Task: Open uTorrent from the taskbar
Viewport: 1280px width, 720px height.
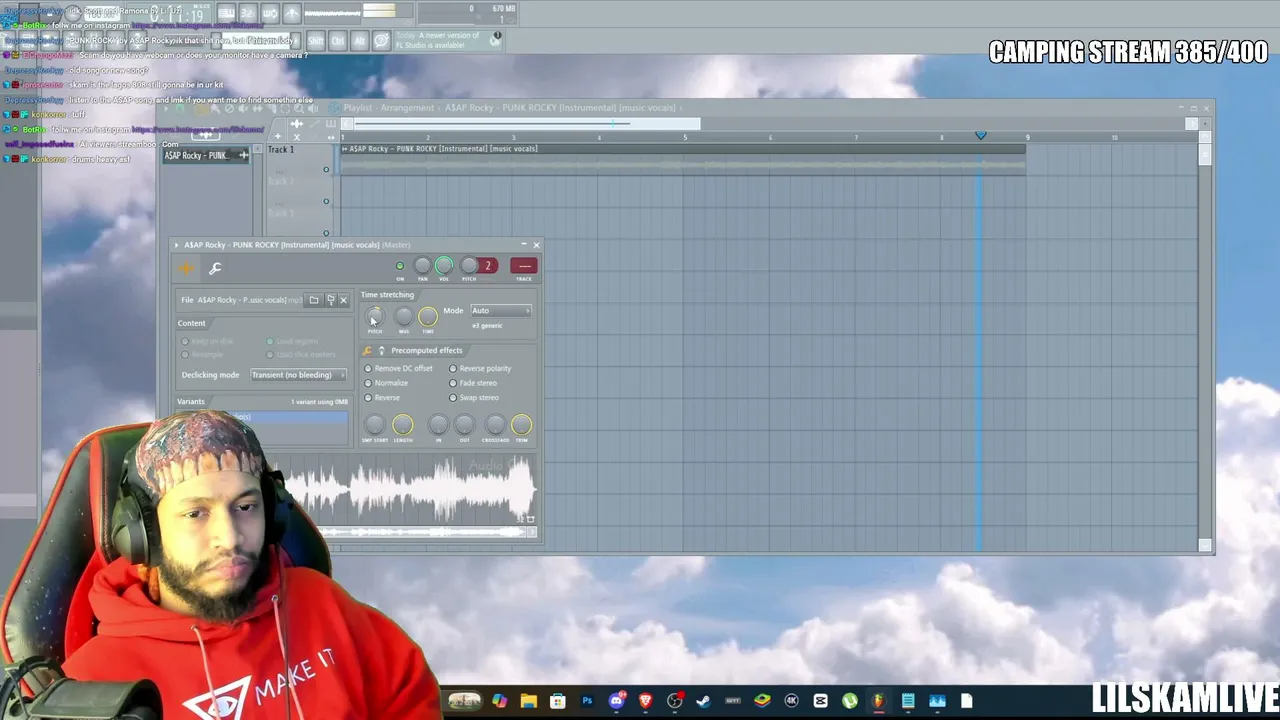Action: [850, 701]
